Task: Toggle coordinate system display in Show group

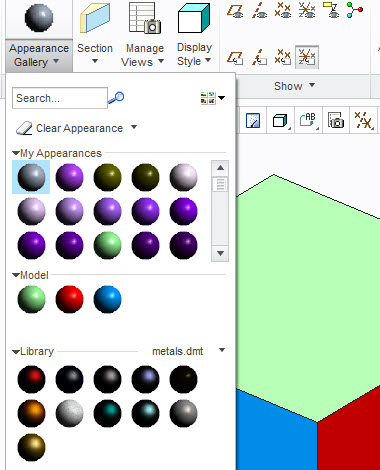Action: pos(307,10)
